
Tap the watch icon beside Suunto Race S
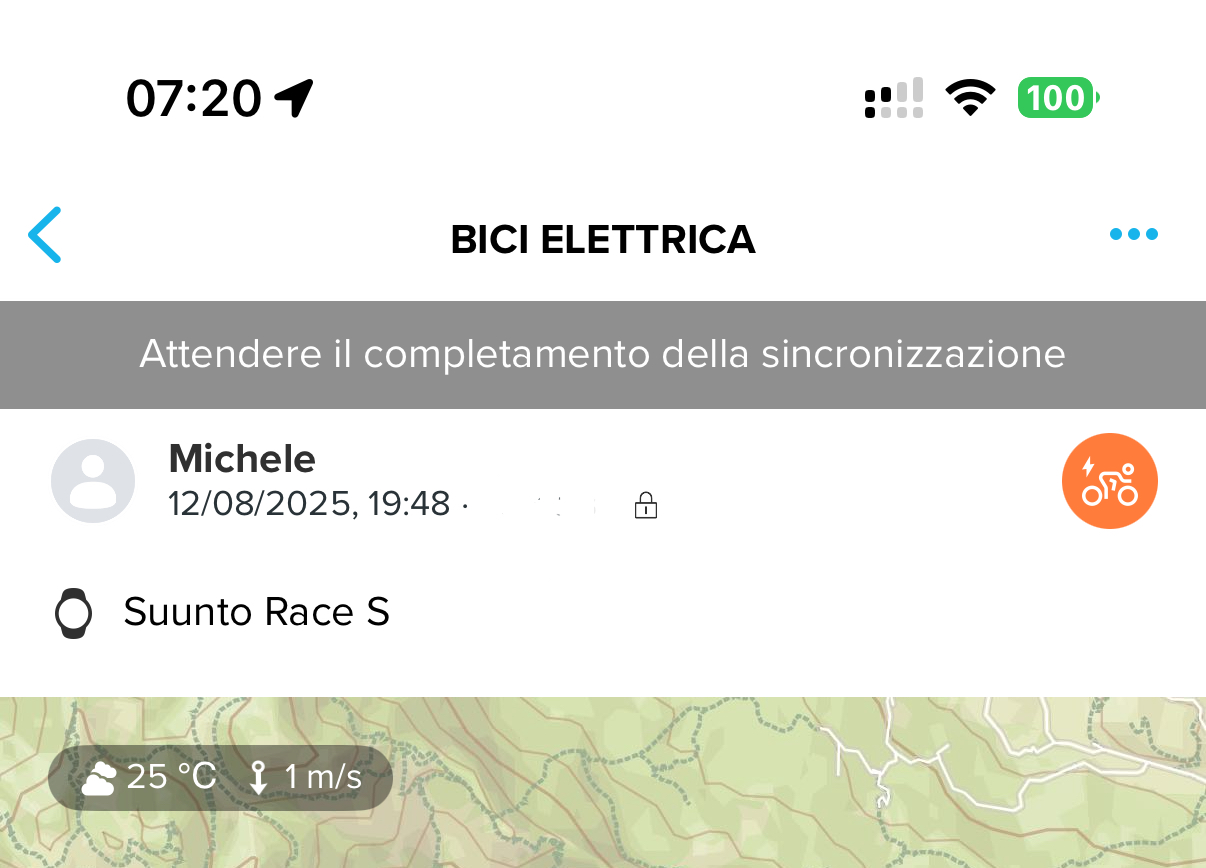click(73, 613)
